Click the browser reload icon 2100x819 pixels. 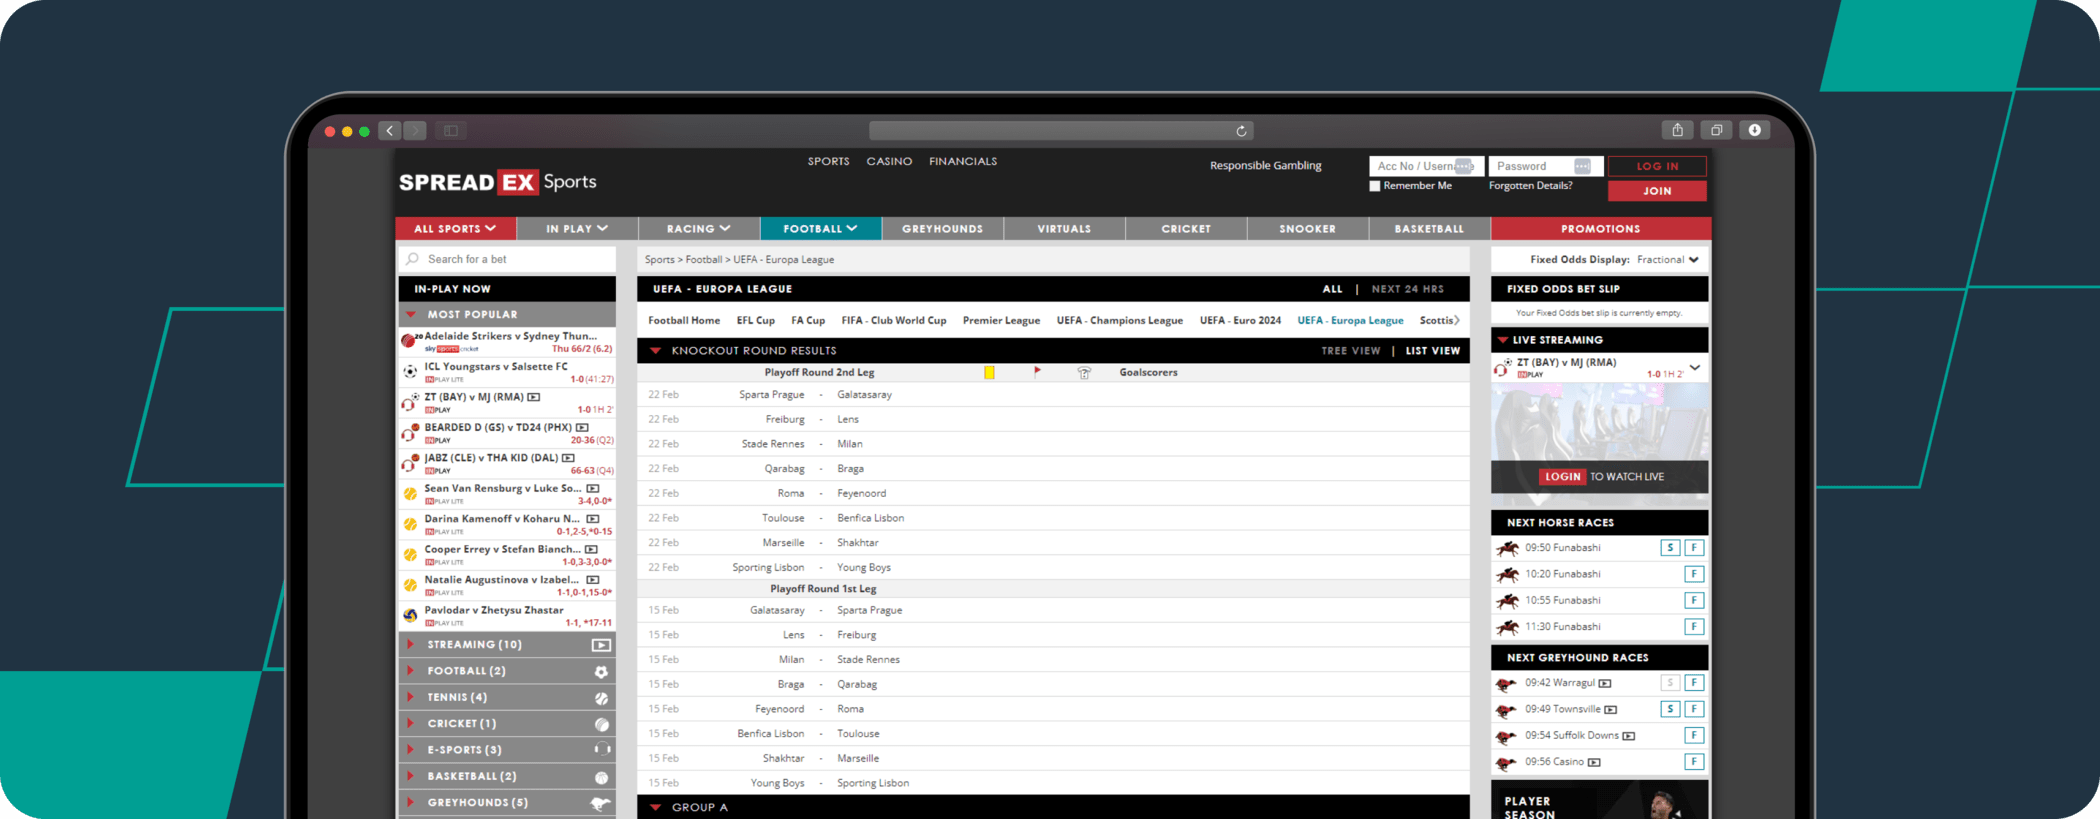tap(1241, 131)
